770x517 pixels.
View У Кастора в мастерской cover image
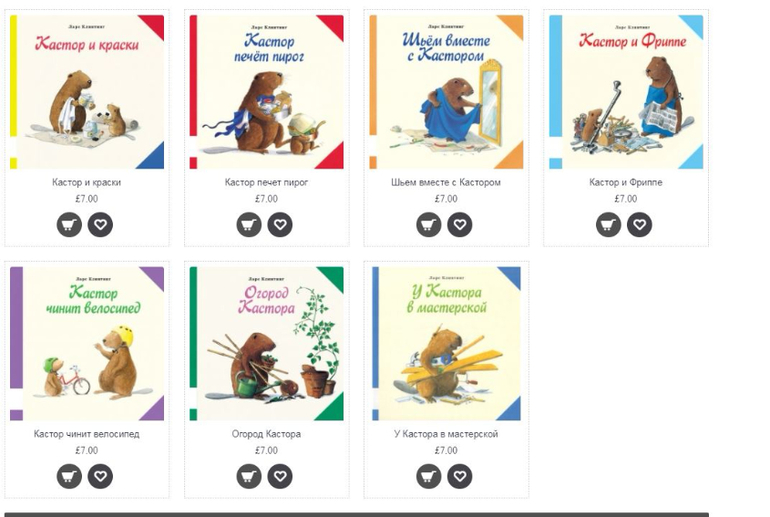point(446,343)
